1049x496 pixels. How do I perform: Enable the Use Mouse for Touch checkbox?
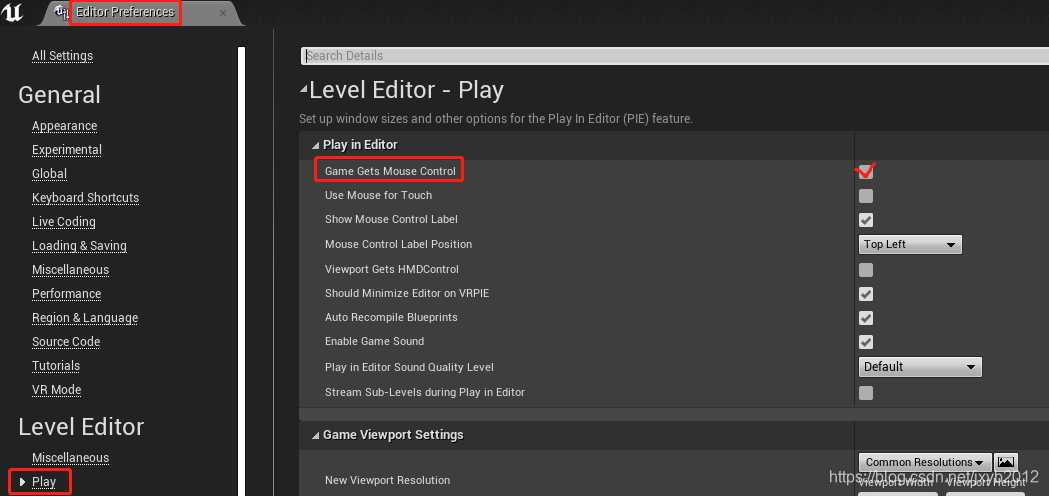[x=866, y=196]
